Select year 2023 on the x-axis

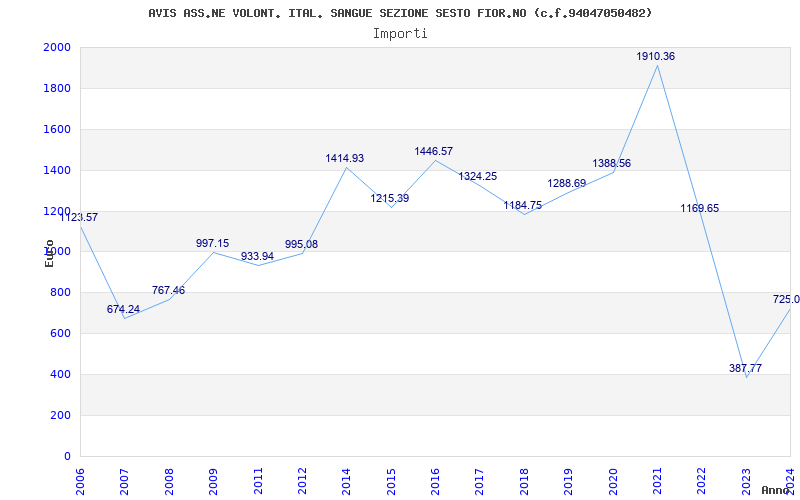click(x=746, y=479)
